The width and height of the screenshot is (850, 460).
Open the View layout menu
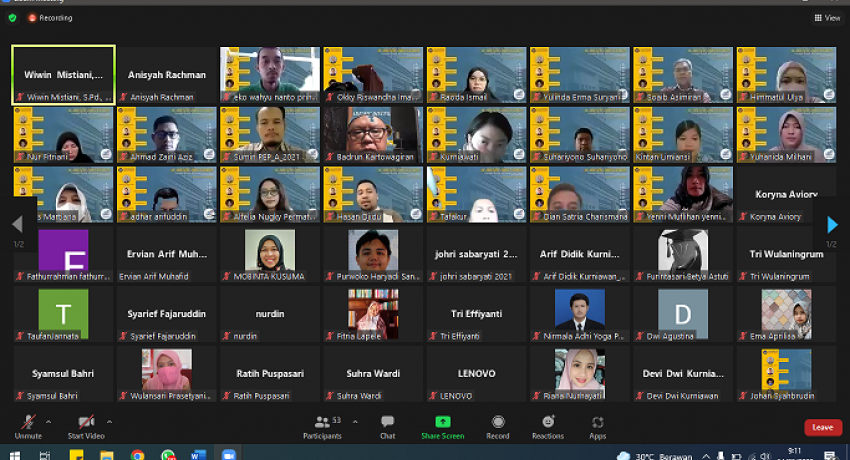(x=827, y=18)
